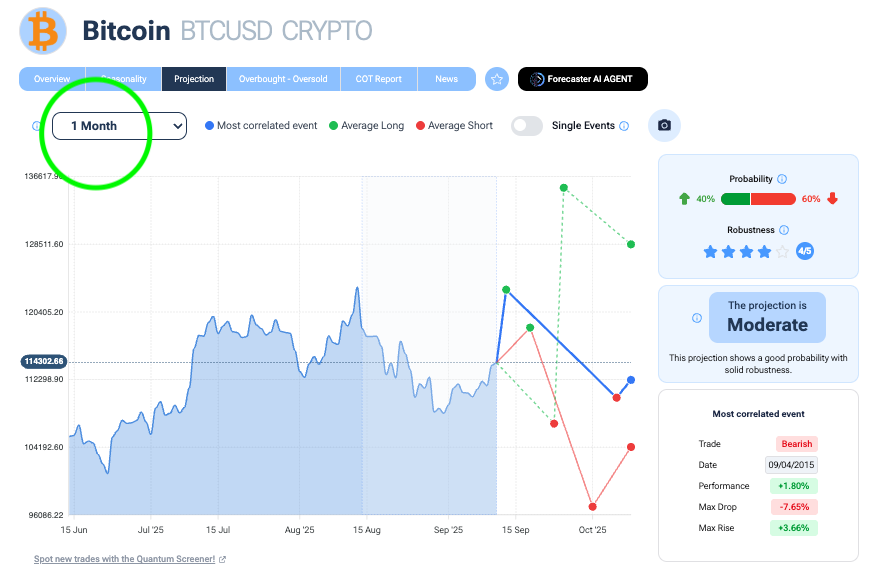Toggle Average Long legend series
Viewport: 881px width, 576px height.
(x=366, y=126)
